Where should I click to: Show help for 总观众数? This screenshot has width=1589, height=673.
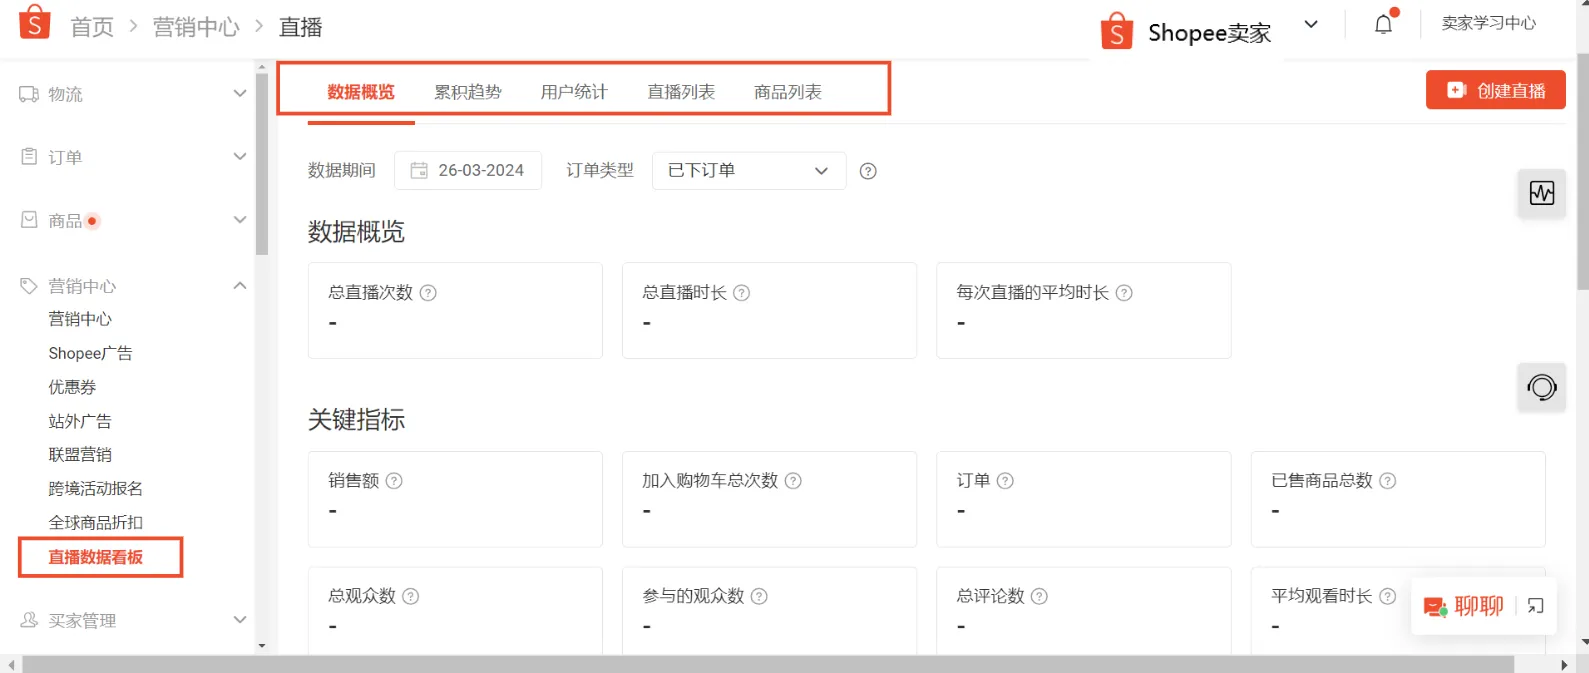(410, 596)
